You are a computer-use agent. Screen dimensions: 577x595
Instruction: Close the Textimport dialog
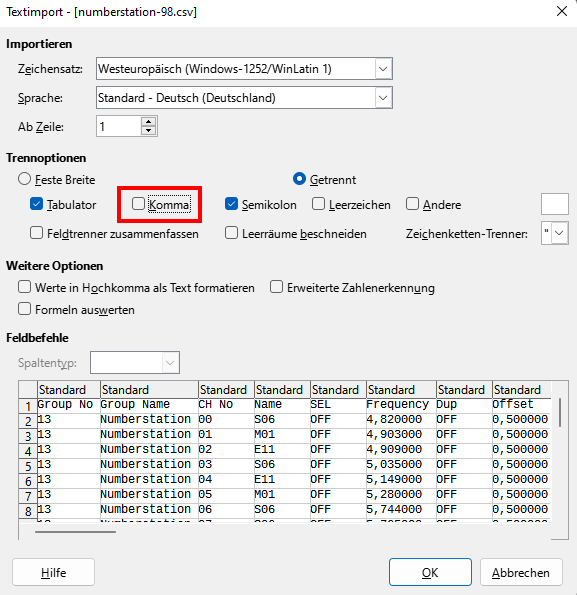click(x=562, y=11)
